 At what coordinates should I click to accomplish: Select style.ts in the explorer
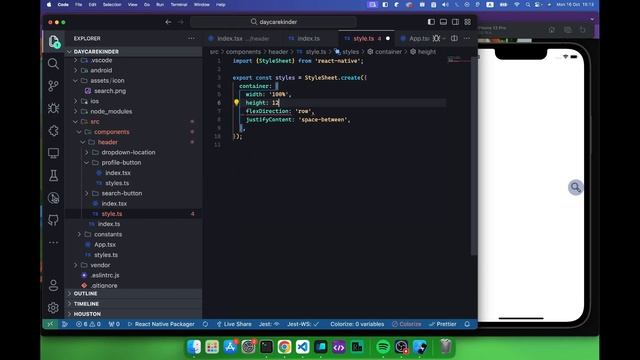[133, 213]
